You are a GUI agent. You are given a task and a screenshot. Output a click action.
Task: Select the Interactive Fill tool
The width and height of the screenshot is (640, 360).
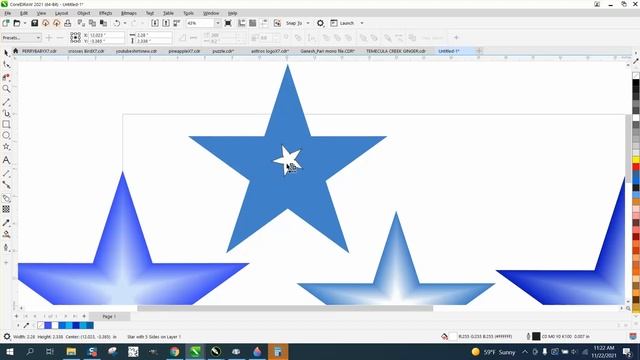(x=6, y=234)
